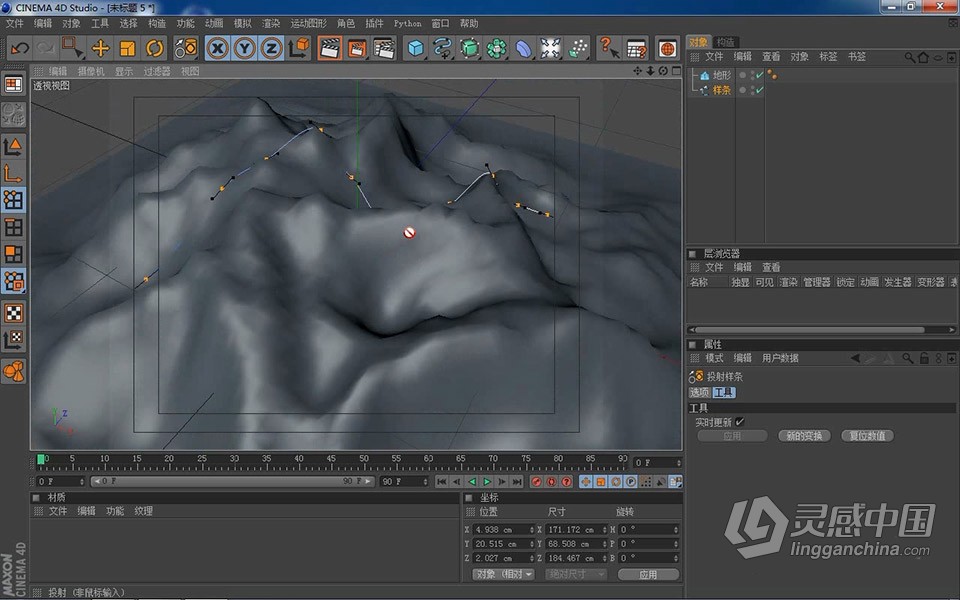This screenshot has width=960, height=600.
Task: Click the position Z stepper arrows
Action: pos(531,558)
